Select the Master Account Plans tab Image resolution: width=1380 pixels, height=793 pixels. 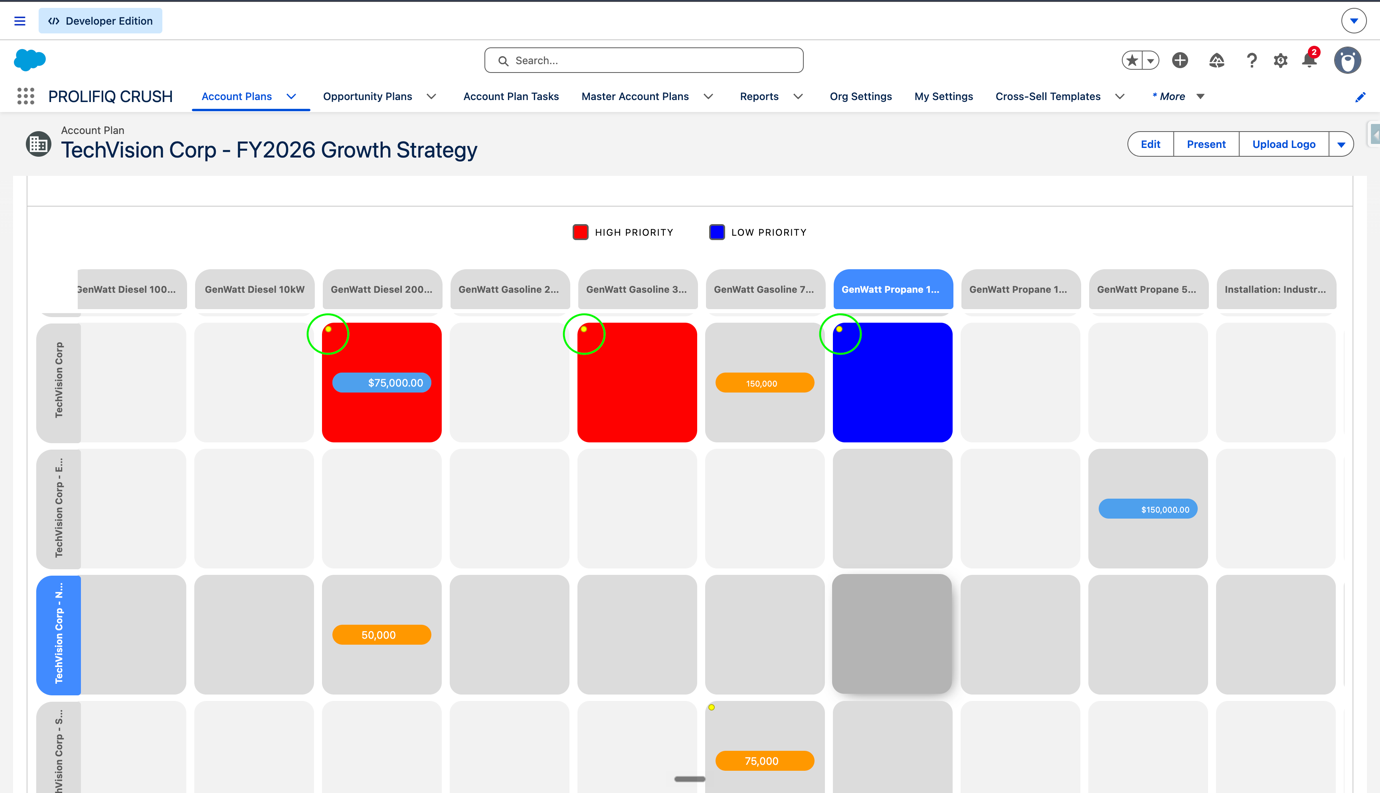coord(635,97)
